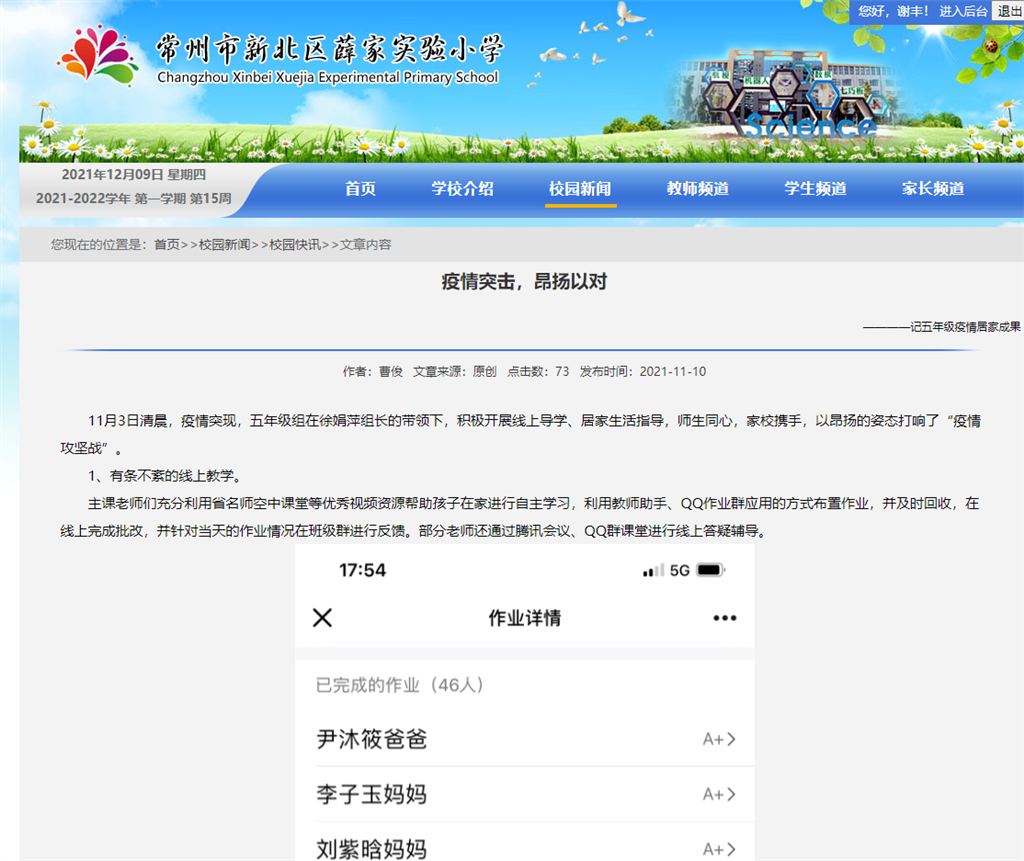Open the three-dots more menu icon

724,618
